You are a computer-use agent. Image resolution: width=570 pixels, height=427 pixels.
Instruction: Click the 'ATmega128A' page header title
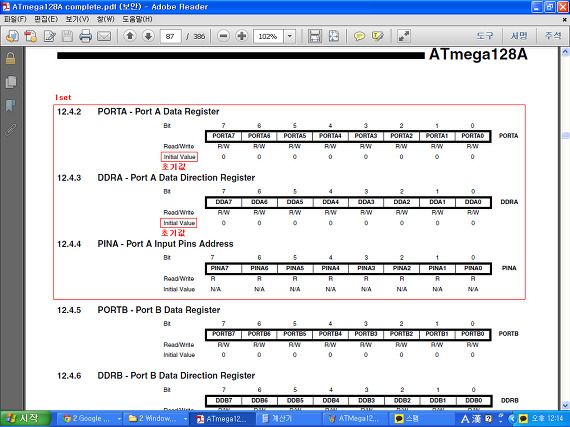(478, 55)
